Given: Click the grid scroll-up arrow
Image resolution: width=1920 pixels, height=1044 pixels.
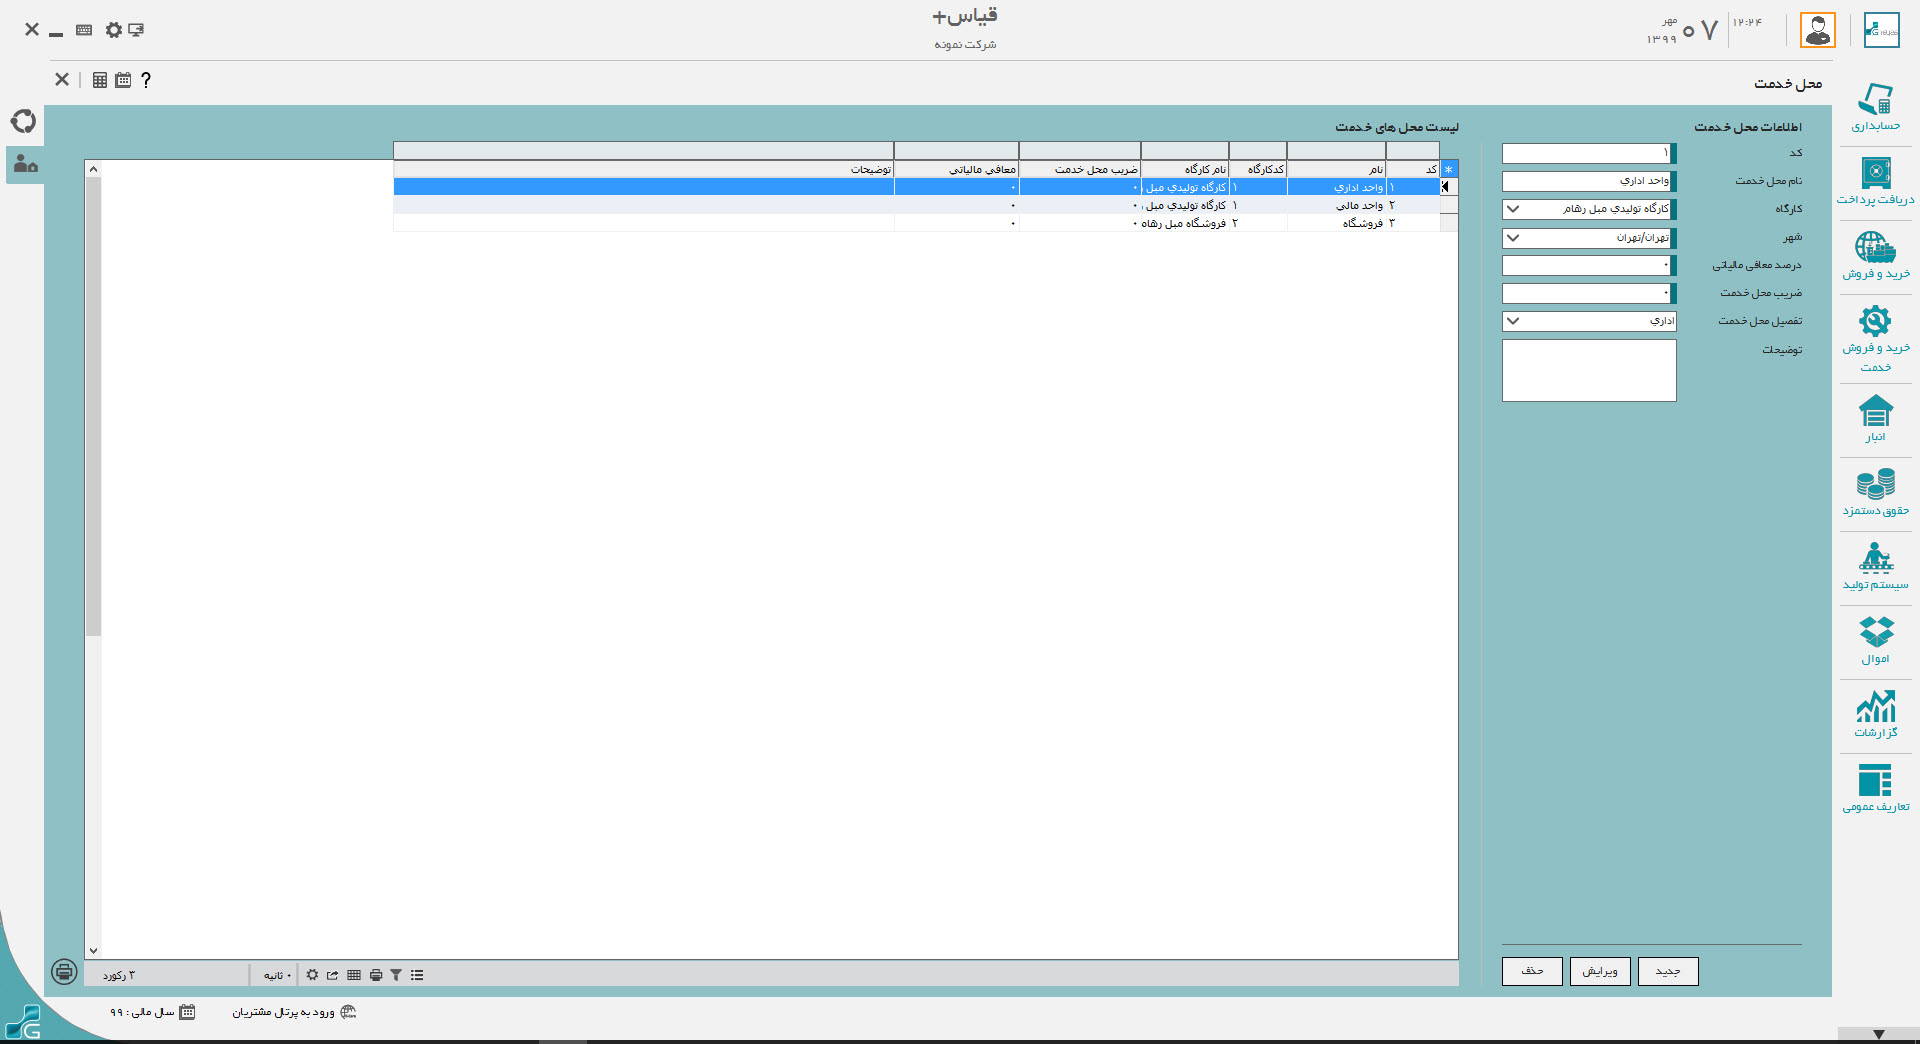Looking at the screenshot, I should coord(93,169).
